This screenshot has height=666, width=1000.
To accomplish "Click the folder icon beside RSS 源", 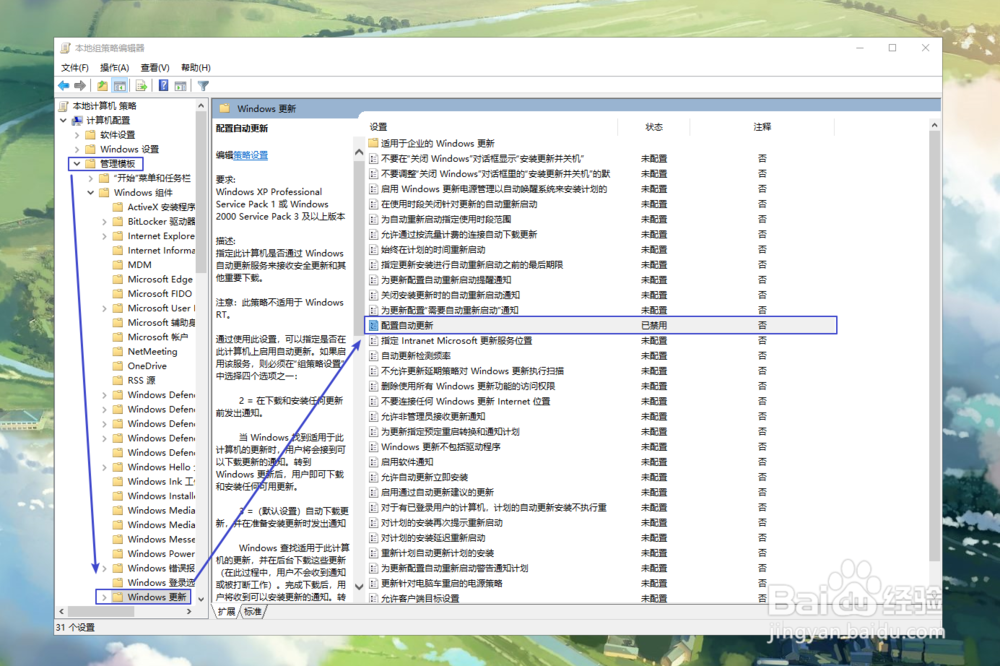I will (117, 380).
